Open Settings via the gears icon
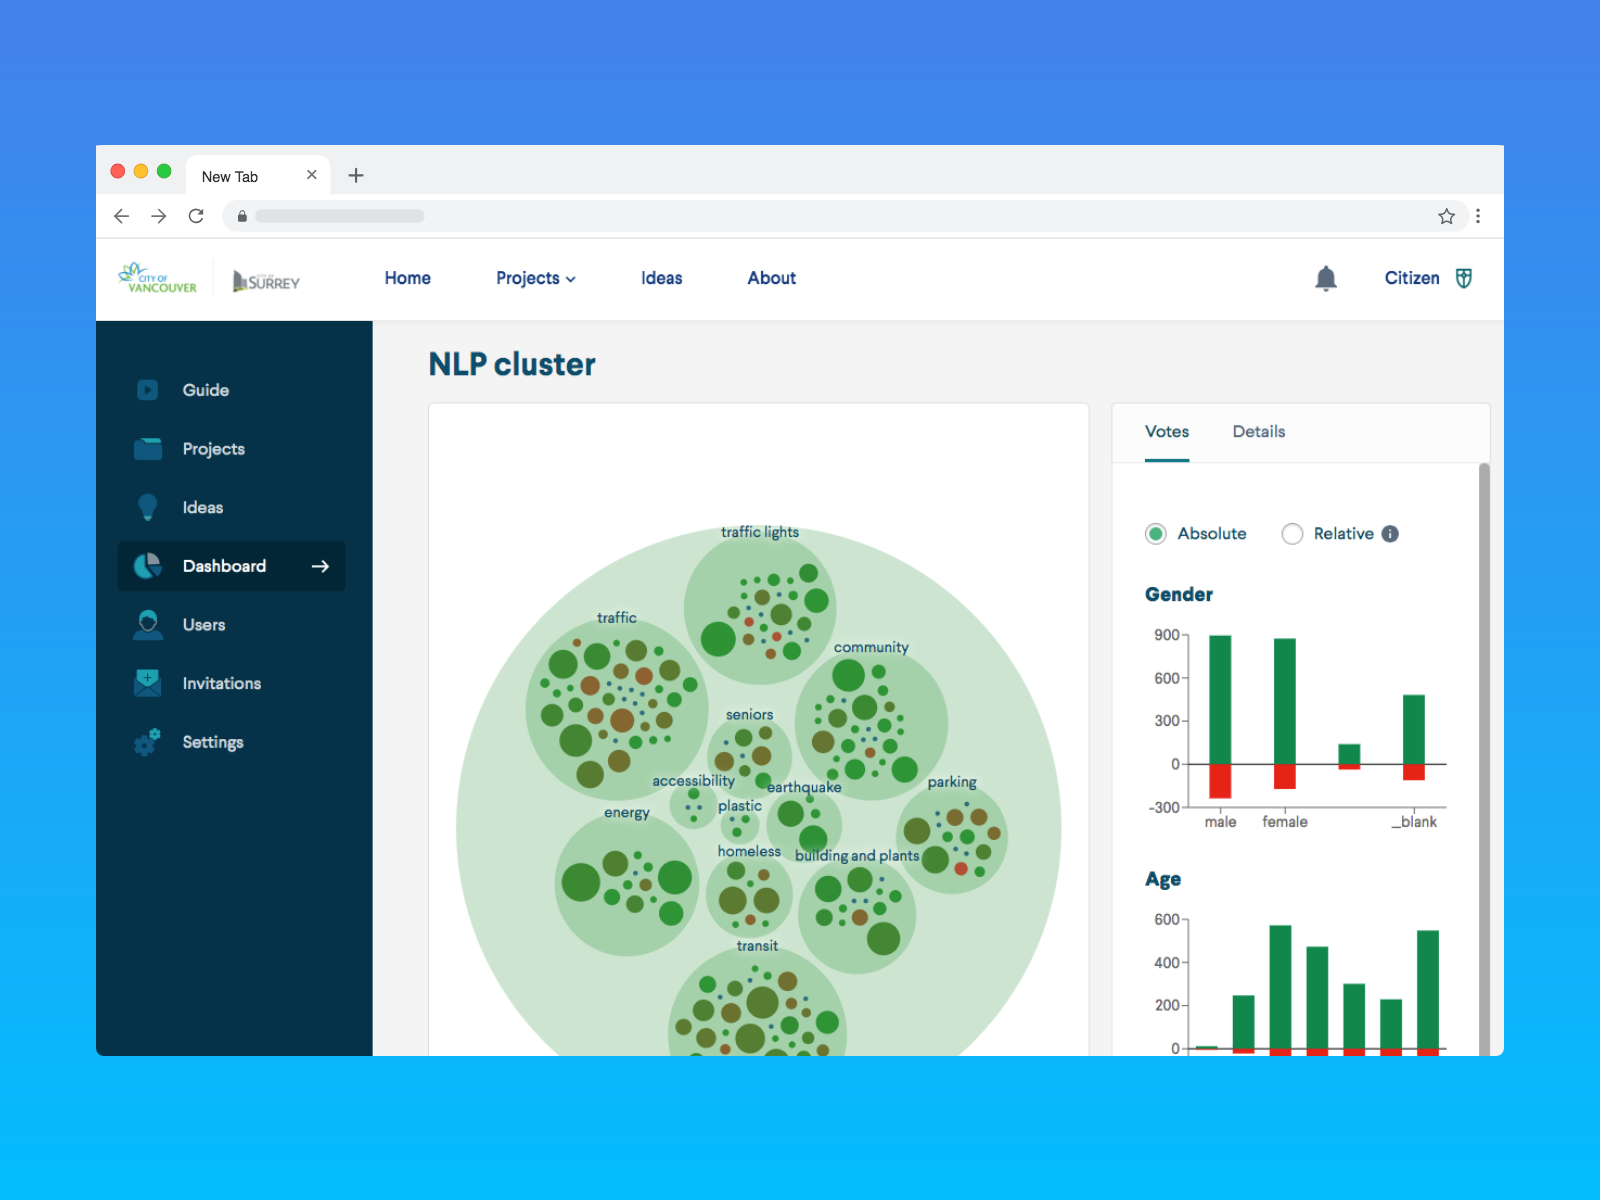 (x=148, y=742)
